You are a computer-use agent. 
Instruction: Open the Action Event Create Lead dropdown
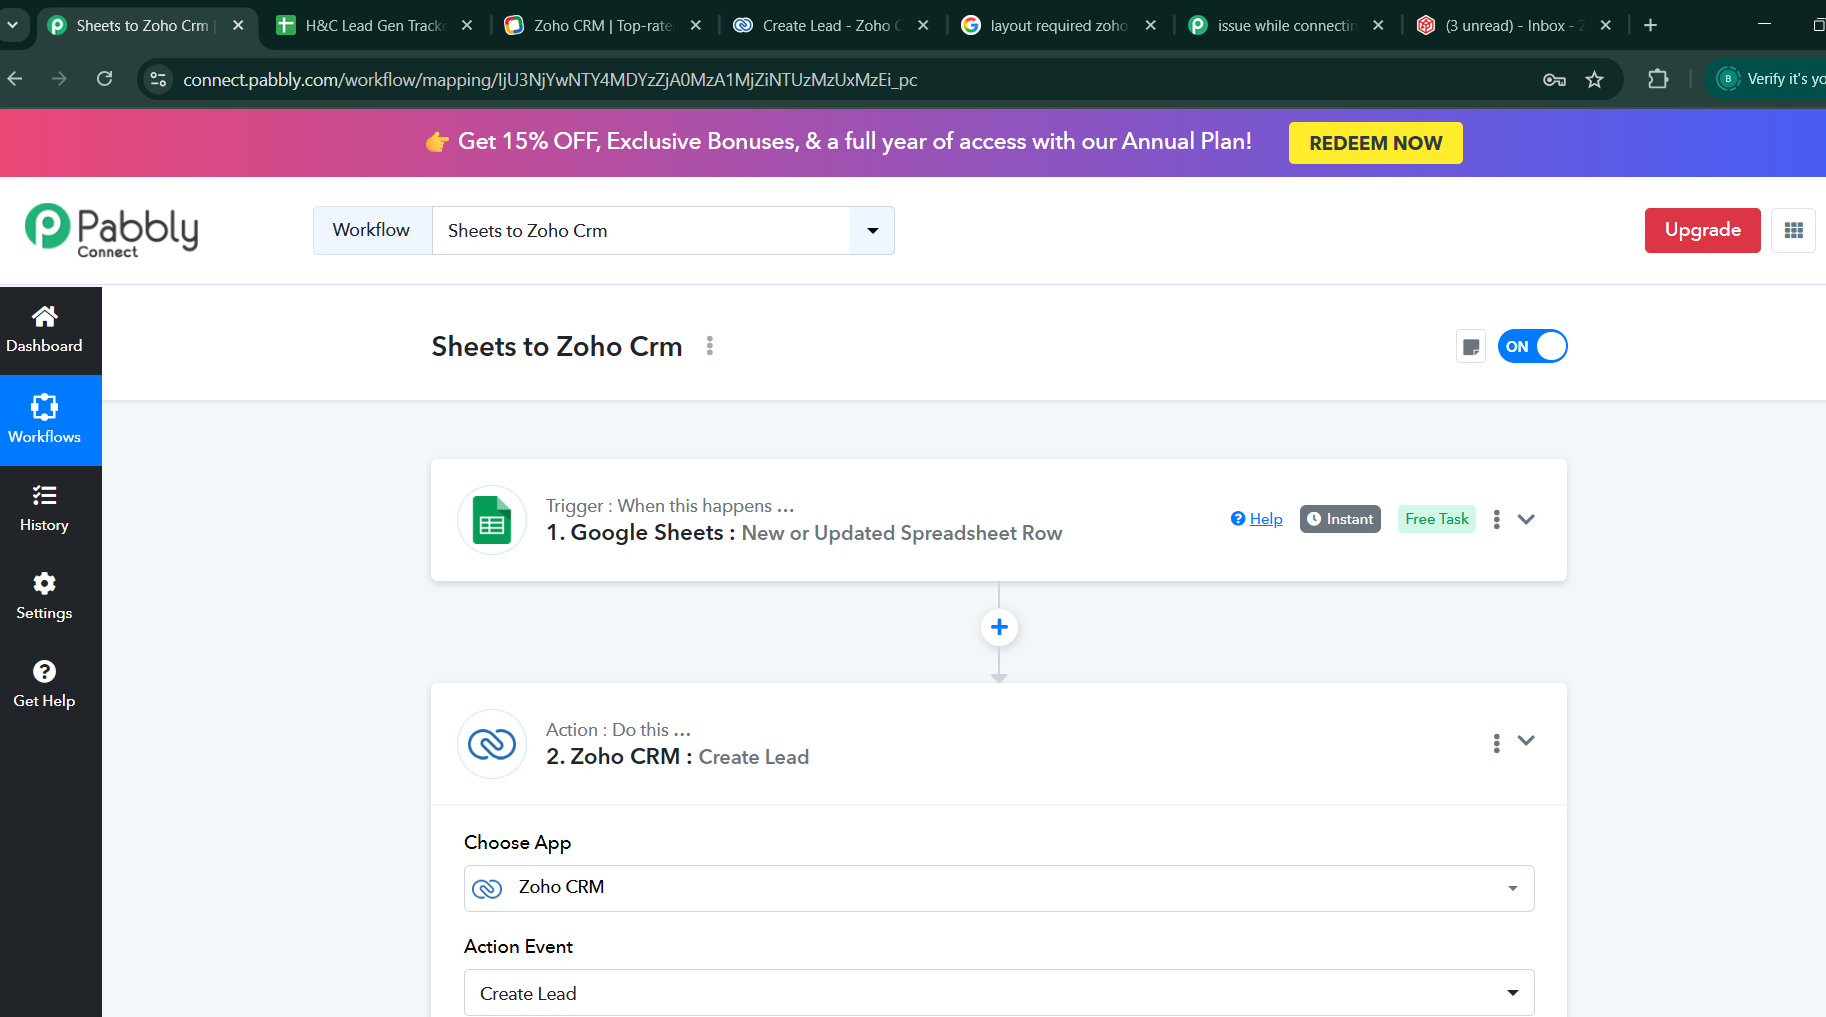(999, 993)
